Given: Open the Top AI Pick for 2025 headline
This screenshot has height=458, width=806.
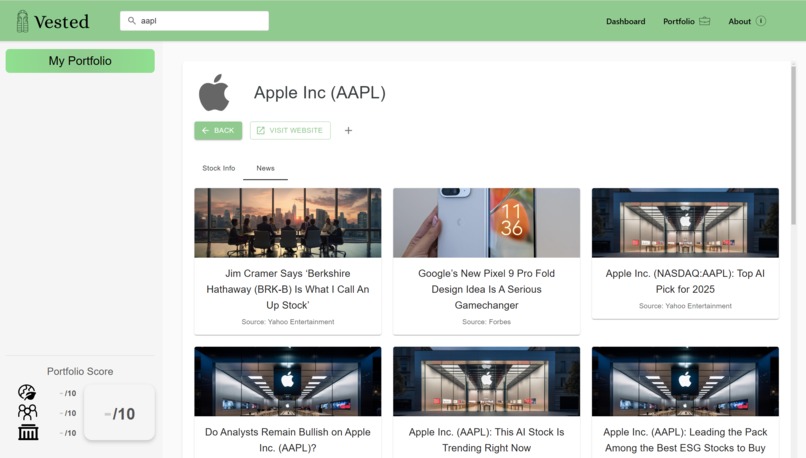Looking at the screenshot, I should (685, 281).
